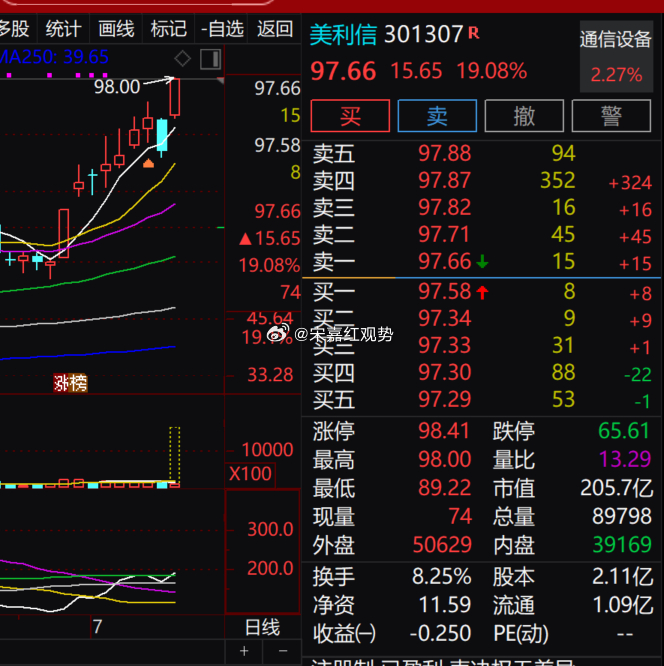Click the 最低 value 89.22
Image resolution: width=664 pixels, height=666 pixels.
444,488
